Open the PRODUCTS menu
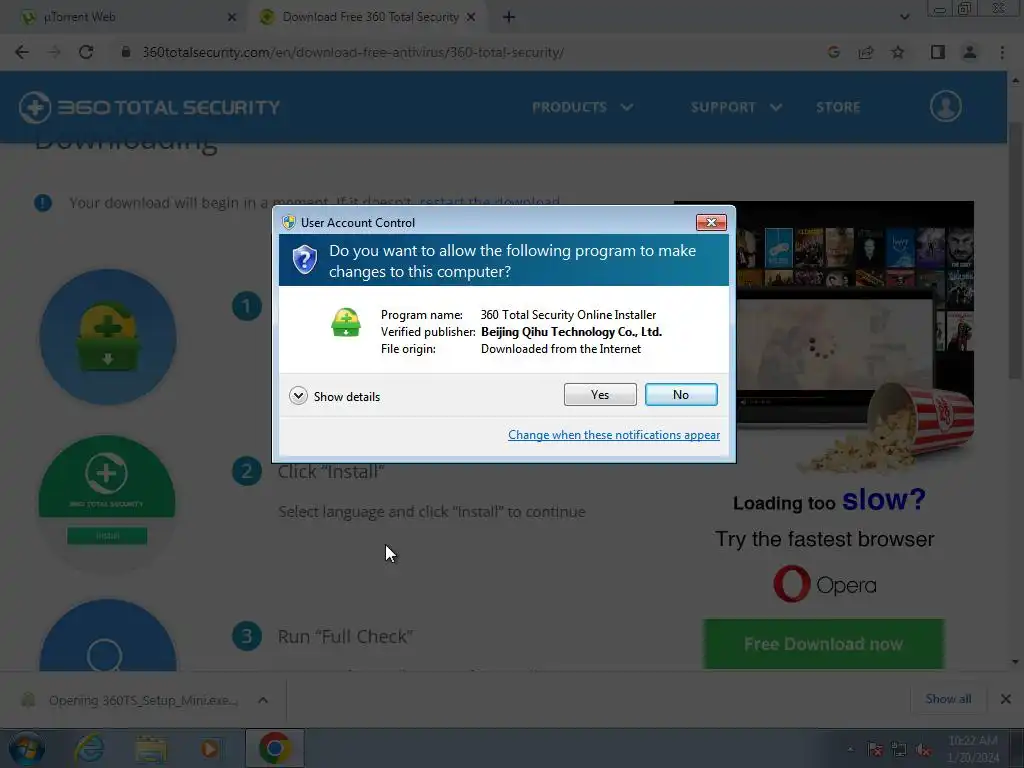1024x768 pixels. pyautogui.click(x=583, y=107)
